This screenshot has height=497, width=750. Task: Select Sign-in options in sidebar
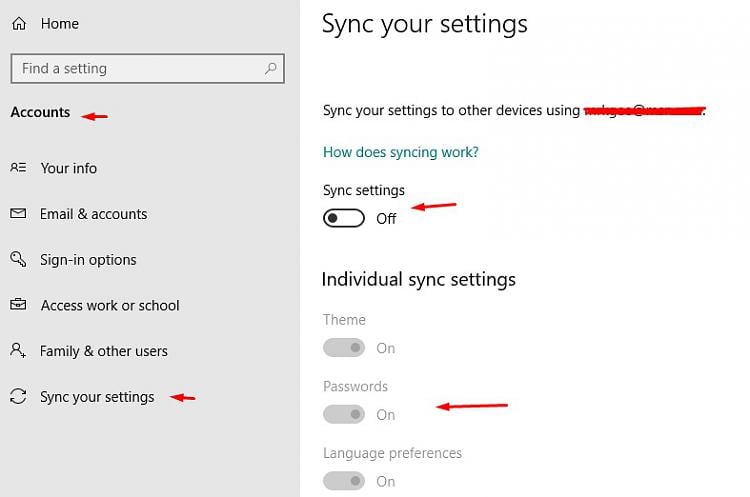(88, 260)
